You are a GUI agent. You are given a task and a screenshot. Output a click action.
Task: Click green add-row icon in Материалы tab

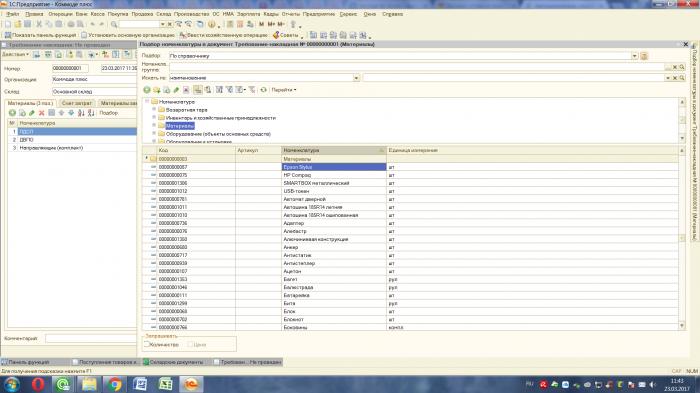click(12, 113)
